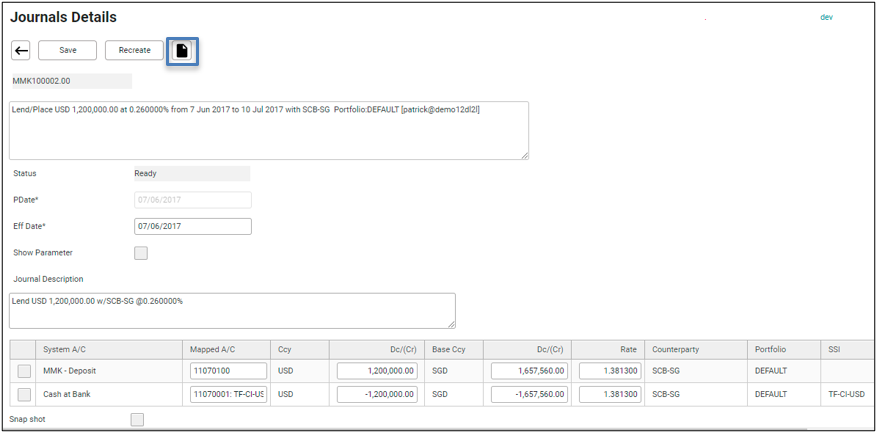Click the Counterparty column header
The width and height of the screenshot is (878, 434).
click(x=674, y=349)
